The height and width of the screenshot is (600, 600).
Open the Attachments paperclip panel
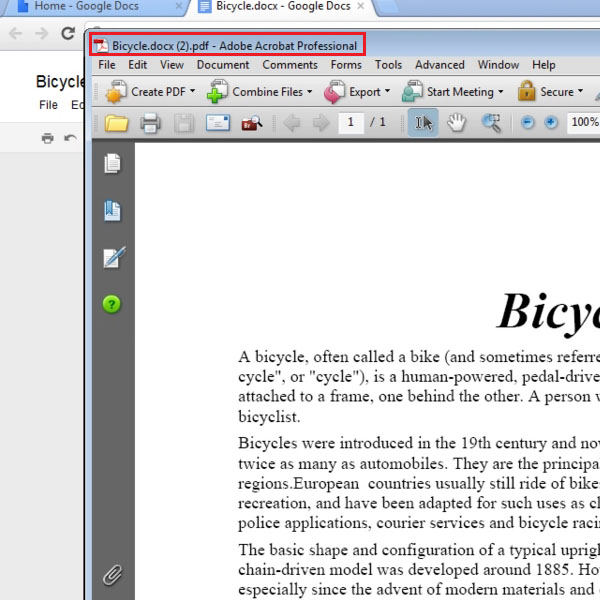point(112,575)
